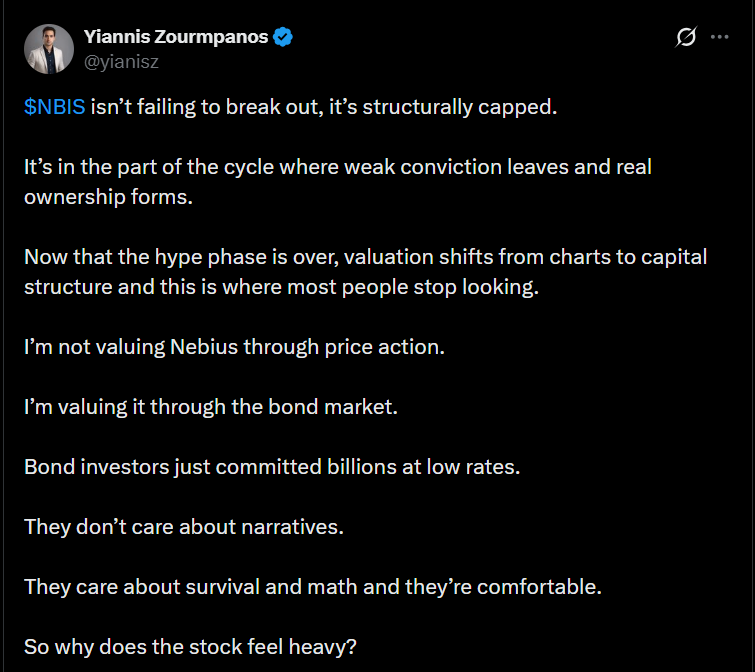Click the sentence "I'm valuing it through"
Viewport: 755px width, 672px height.
210,407
